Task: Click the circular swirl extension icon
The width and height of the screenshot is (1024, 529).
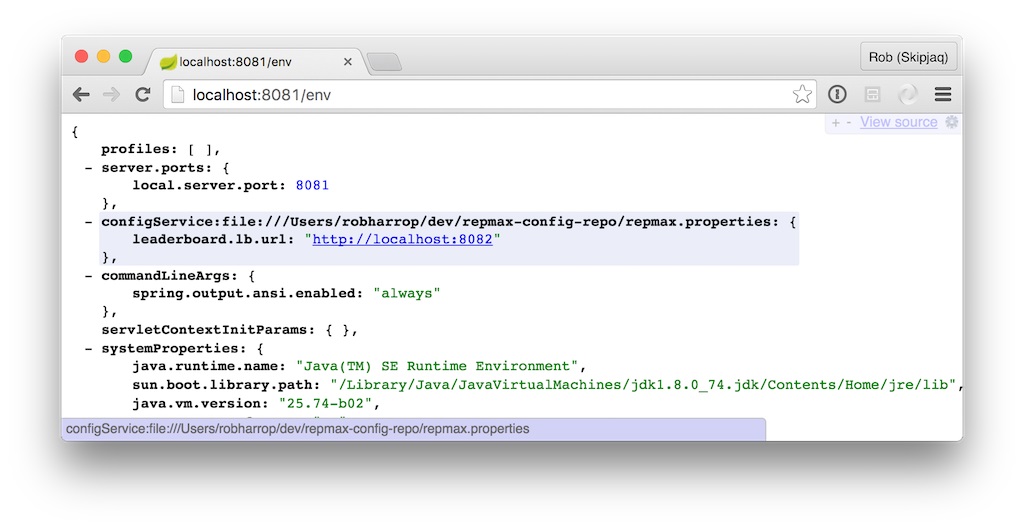Action: (x=908, y=95)
